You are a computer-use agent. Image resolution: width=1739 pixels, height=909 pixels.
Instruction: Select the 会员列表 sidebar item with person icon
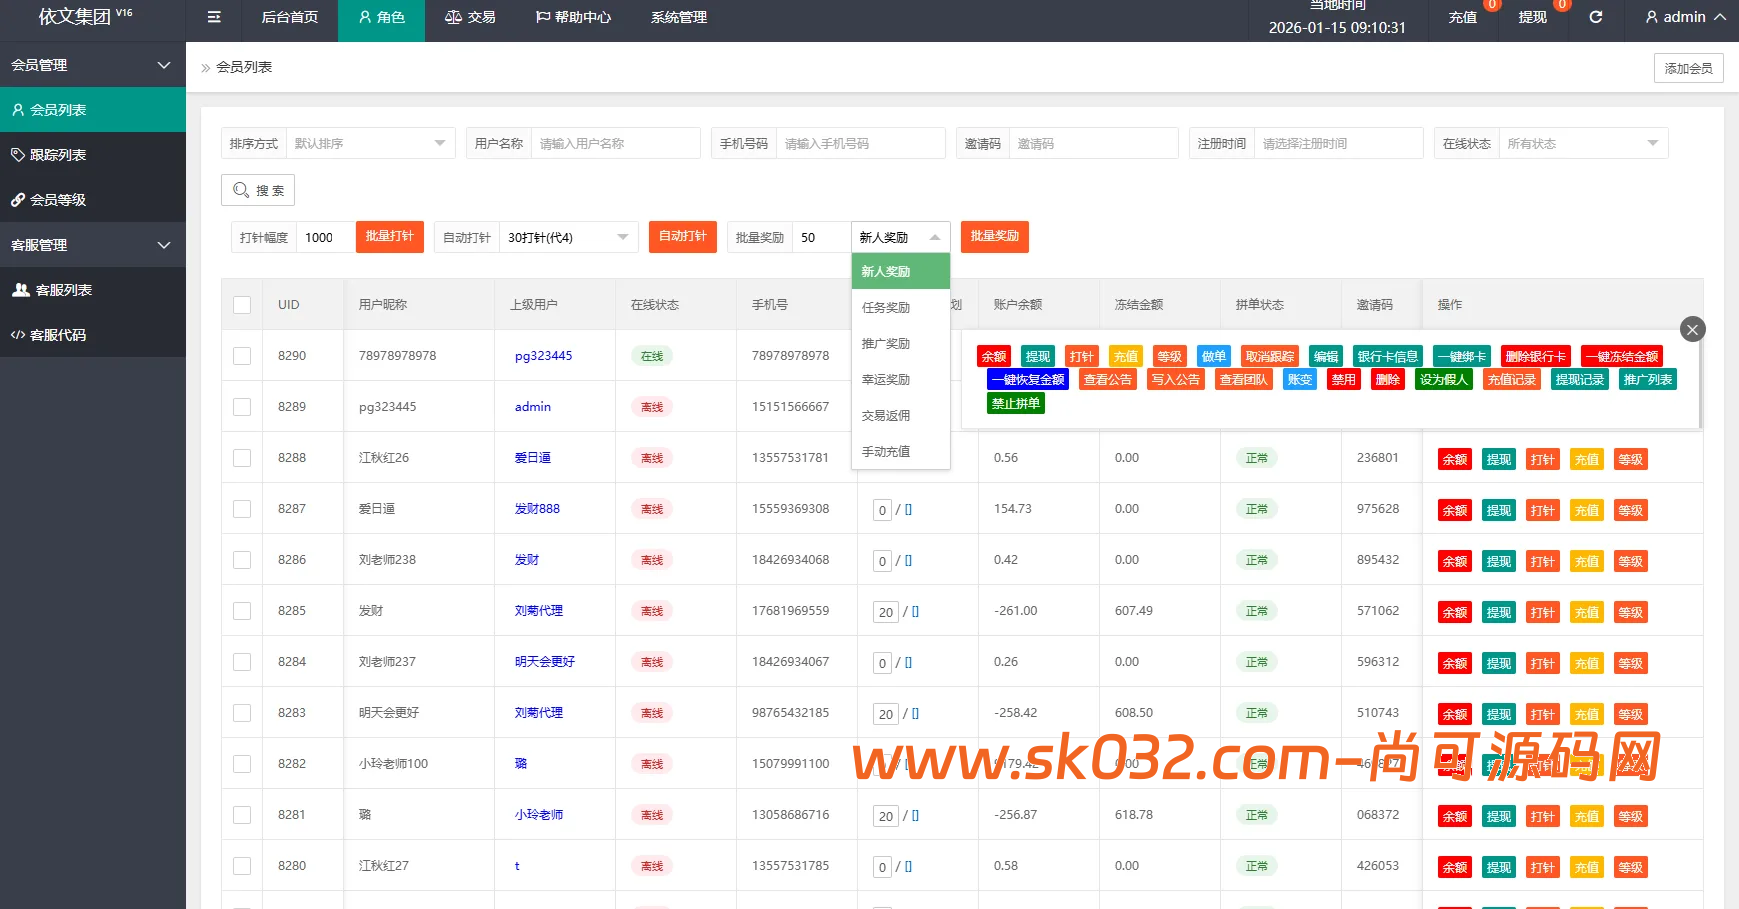[17, 109]
